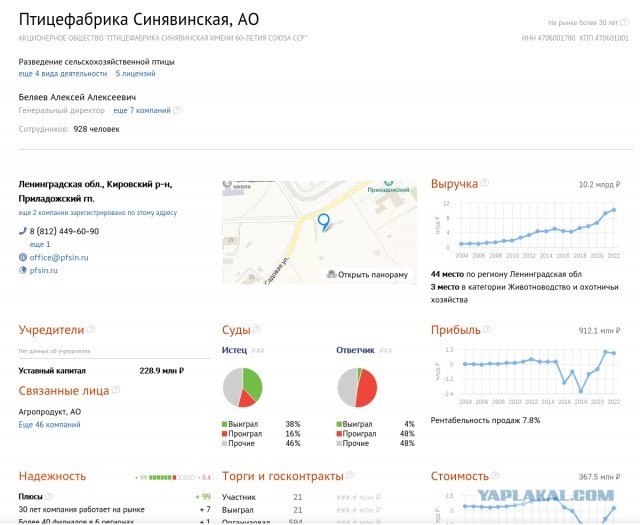Click red 'Проиграл' legend swatch under Ответчик
Viewport: 640px width, 525px height.
pos(339,434)
